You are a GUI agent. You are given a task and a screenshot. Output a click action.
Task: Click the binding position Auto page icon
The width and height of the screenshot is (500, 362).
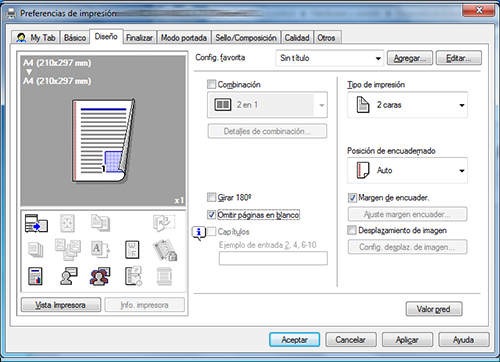(363, 170)
